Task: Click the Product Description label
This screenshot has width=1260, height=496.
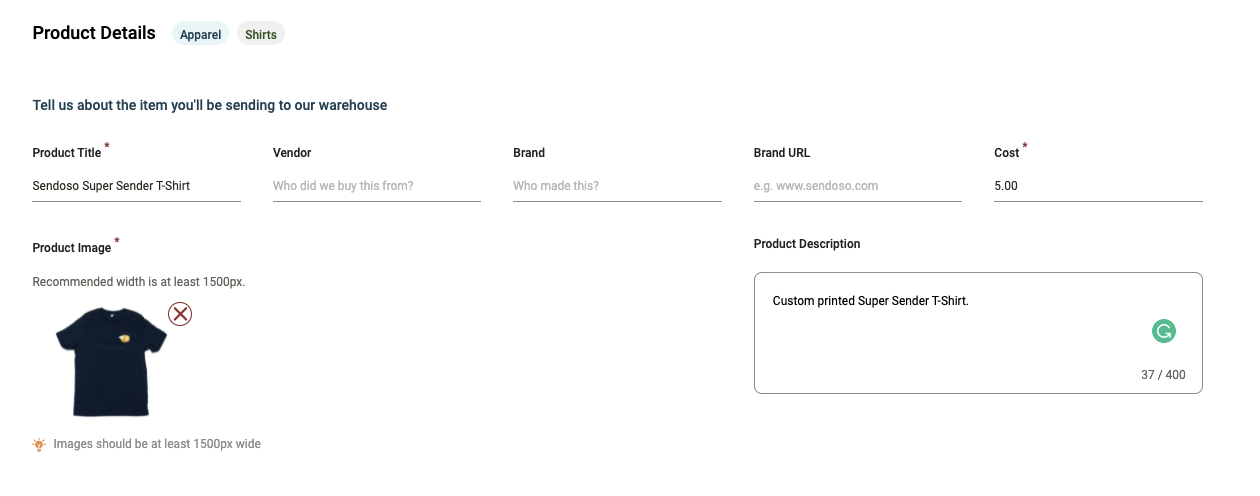Action: [807, 244]
